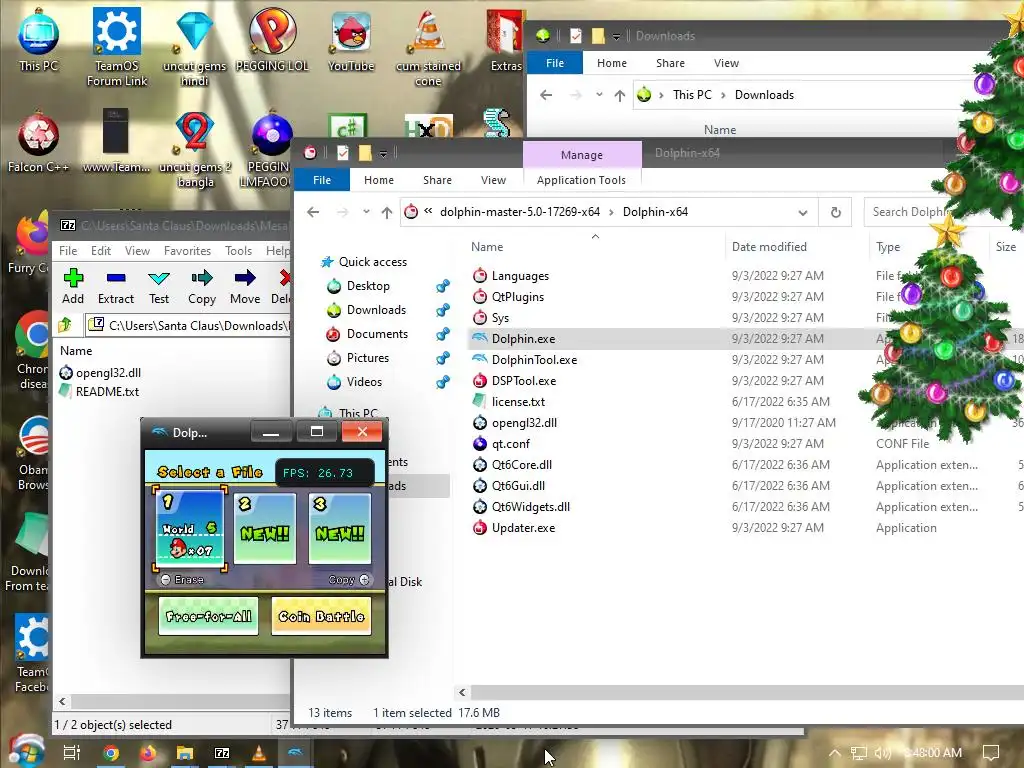Show hidden system tray icons

point(835,753)
